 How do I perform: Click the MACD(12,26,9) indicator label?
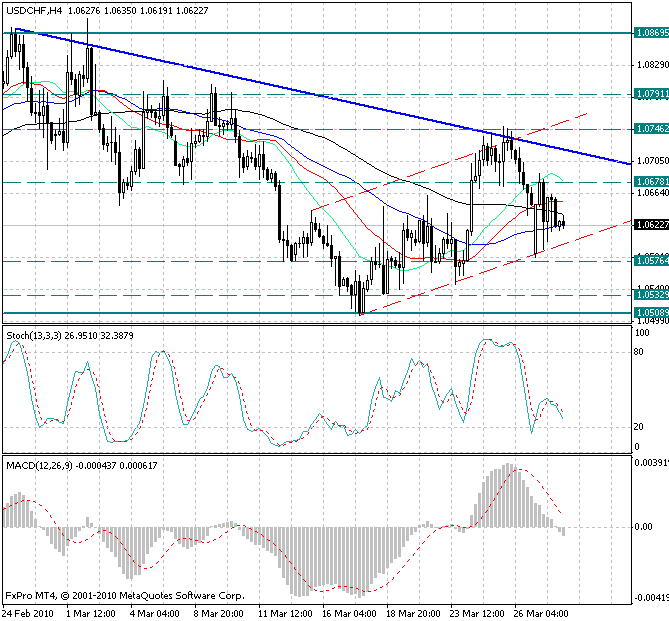[x=81, y=466]
